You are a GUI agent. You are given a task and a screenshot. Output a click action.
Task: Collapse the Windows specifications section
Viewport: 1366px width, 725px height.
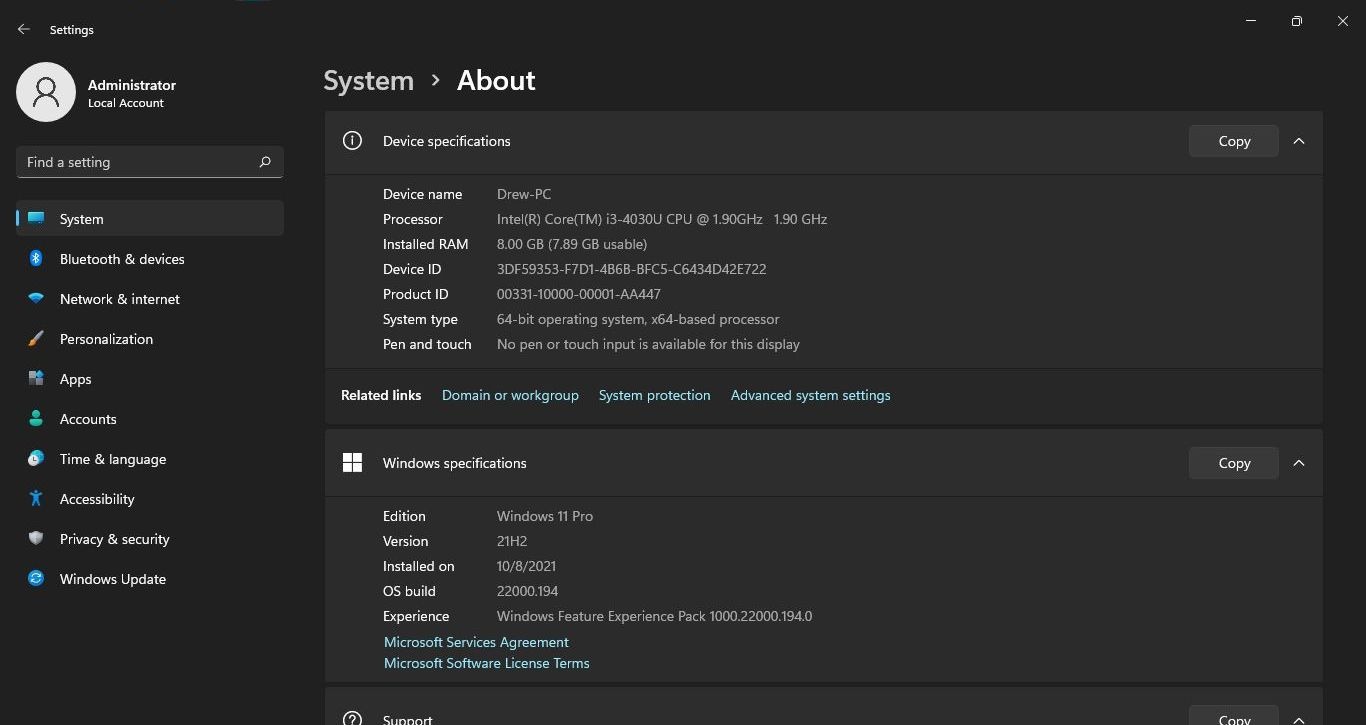coord(1299,463)
